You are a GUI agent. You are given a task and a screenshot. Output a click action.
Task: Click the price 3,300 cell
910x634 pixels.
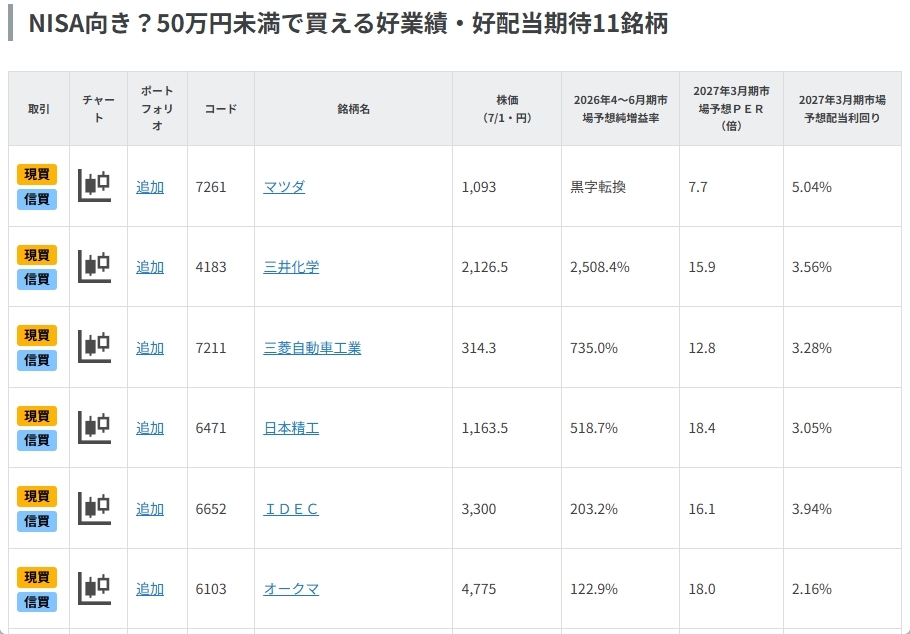[x=507, y=508]
